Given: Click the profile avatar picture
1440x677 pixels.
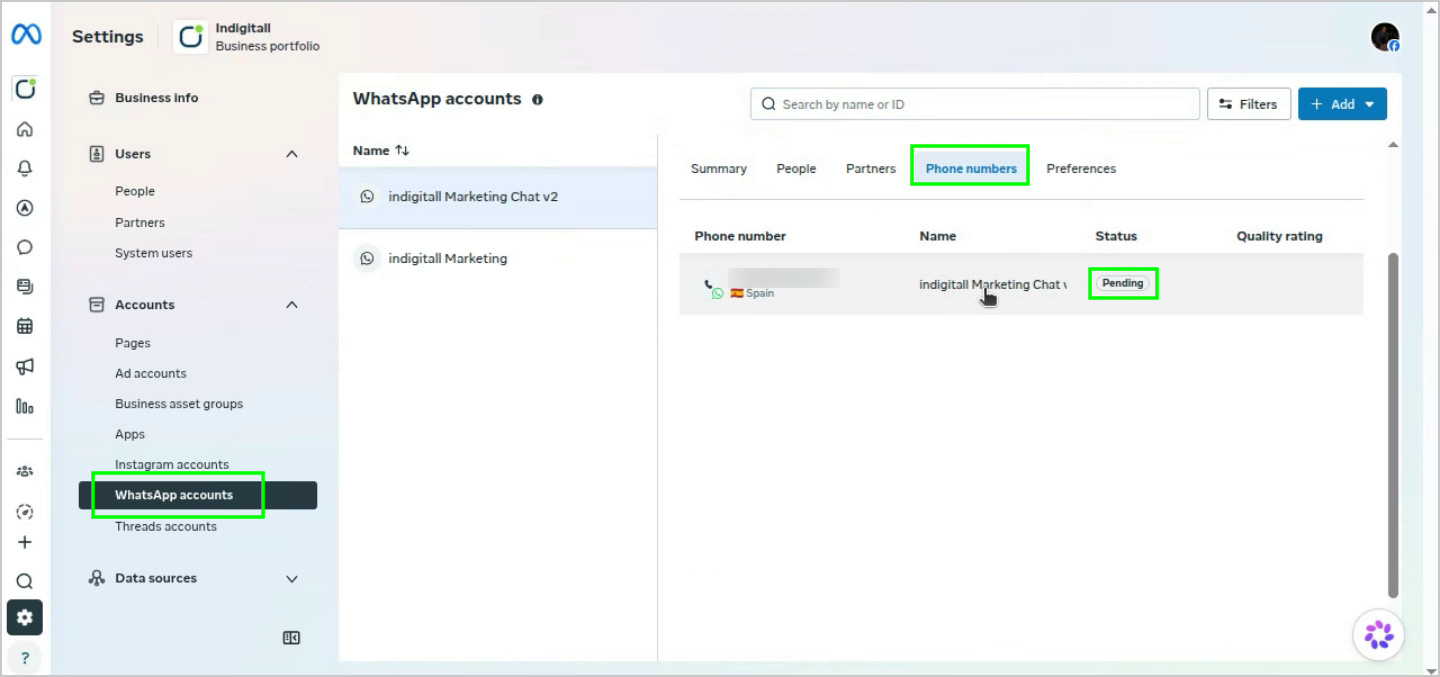Looking at the screenshot, I should tap(1385, 37).
